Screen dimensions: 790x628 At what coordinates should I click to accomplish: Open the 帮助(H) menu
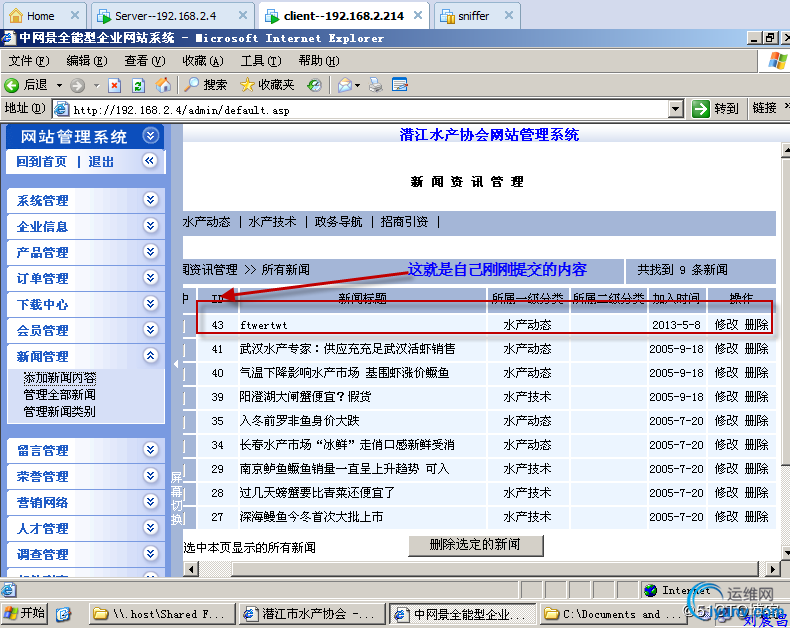point(318,61)
